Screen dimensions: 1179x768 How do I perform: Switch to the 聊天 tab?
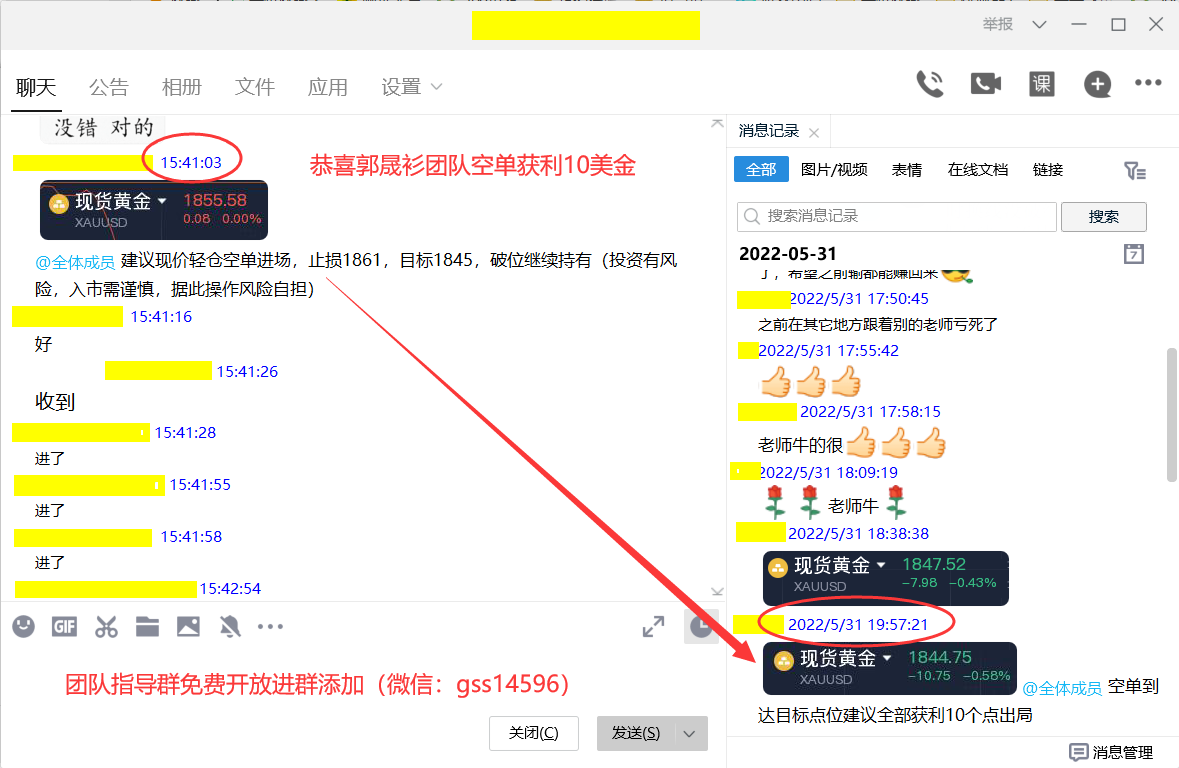(x=36, y=87)
